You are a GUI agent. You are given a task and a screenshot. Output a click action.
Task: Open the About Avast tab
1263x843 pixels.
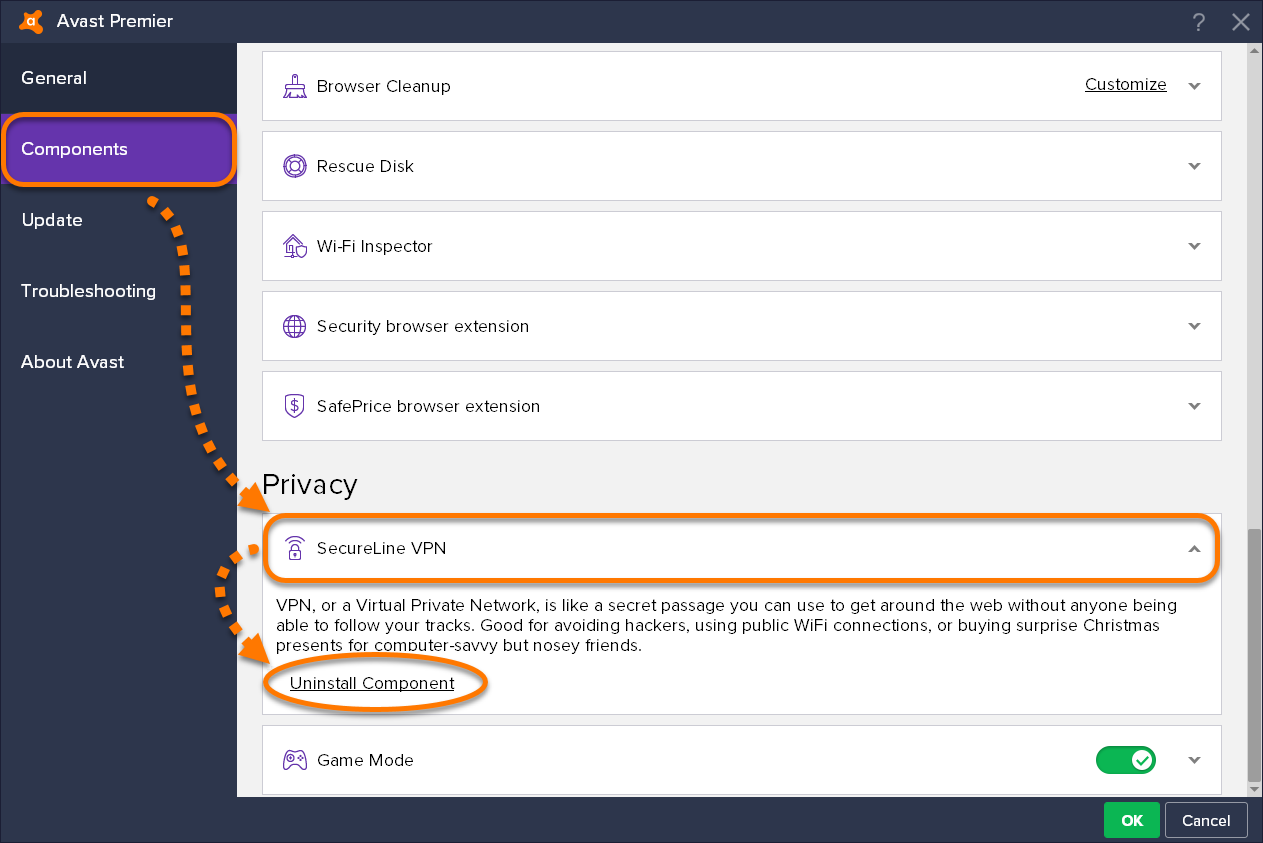(118, 362)
